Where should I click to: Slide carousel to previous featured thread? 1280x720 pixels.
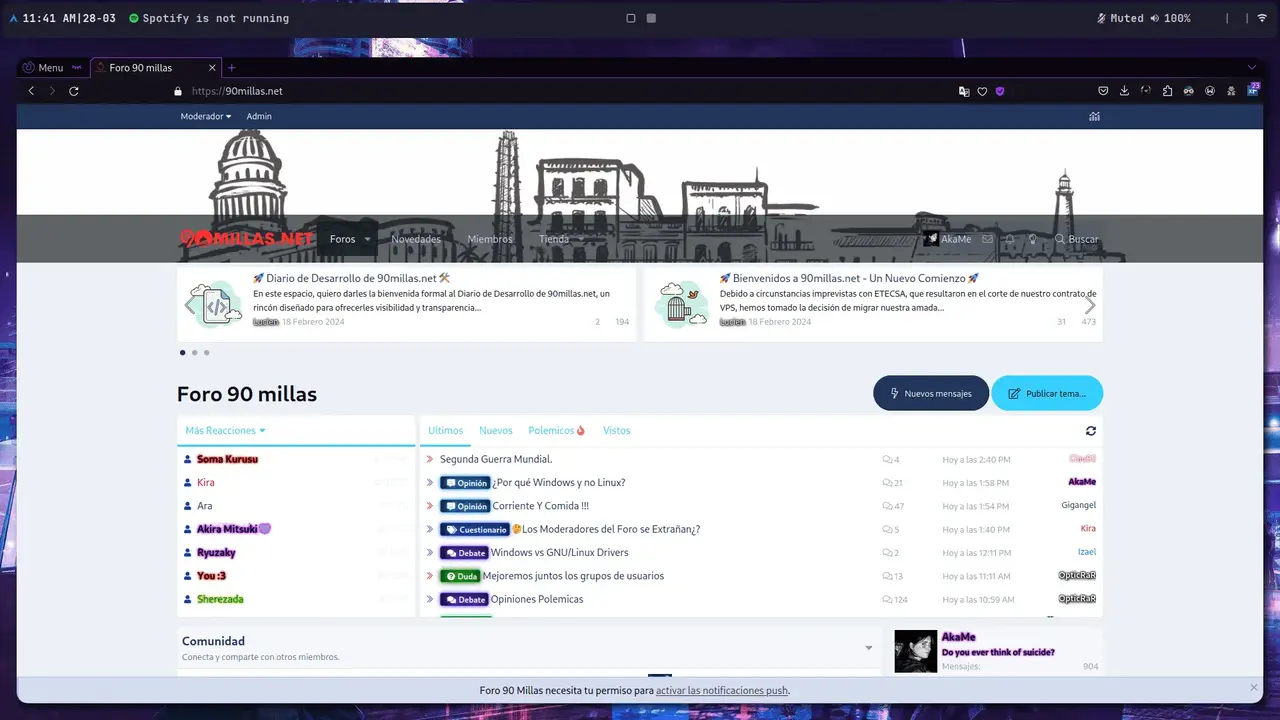tap(190, 305)
